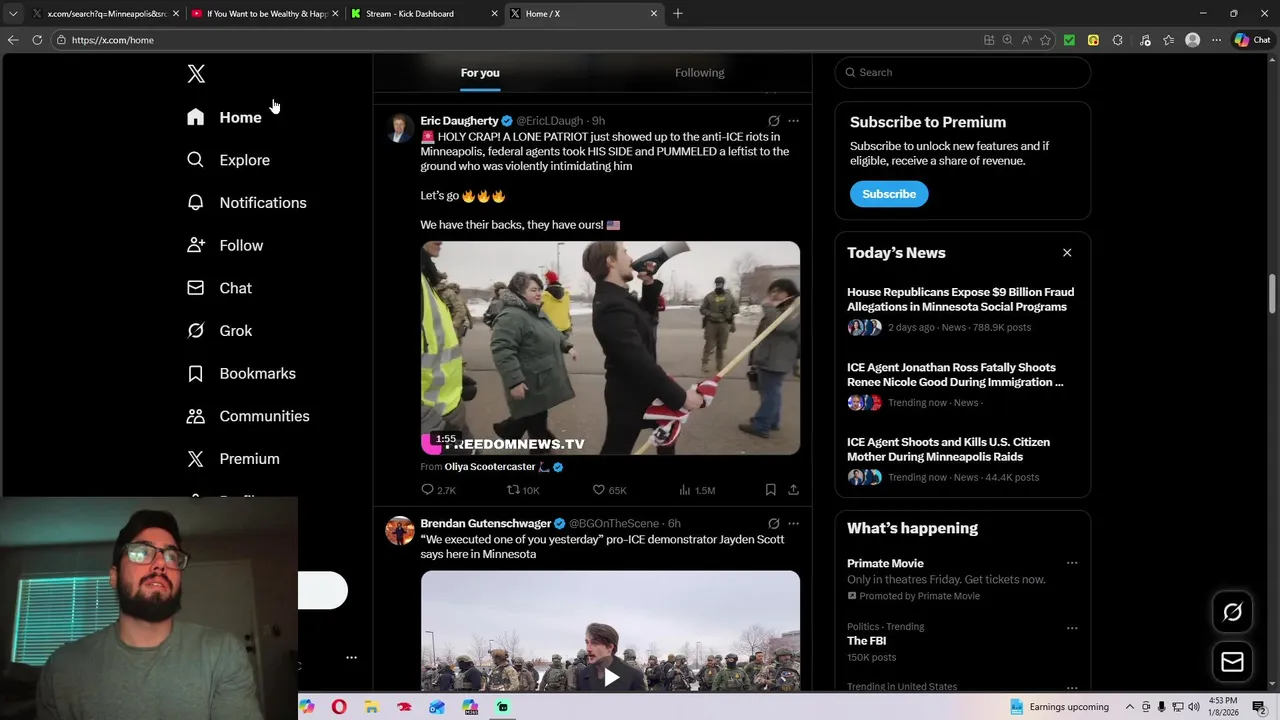Open Copilot Chat button
Screen dimensions: 1280x720
point(1252,40)
